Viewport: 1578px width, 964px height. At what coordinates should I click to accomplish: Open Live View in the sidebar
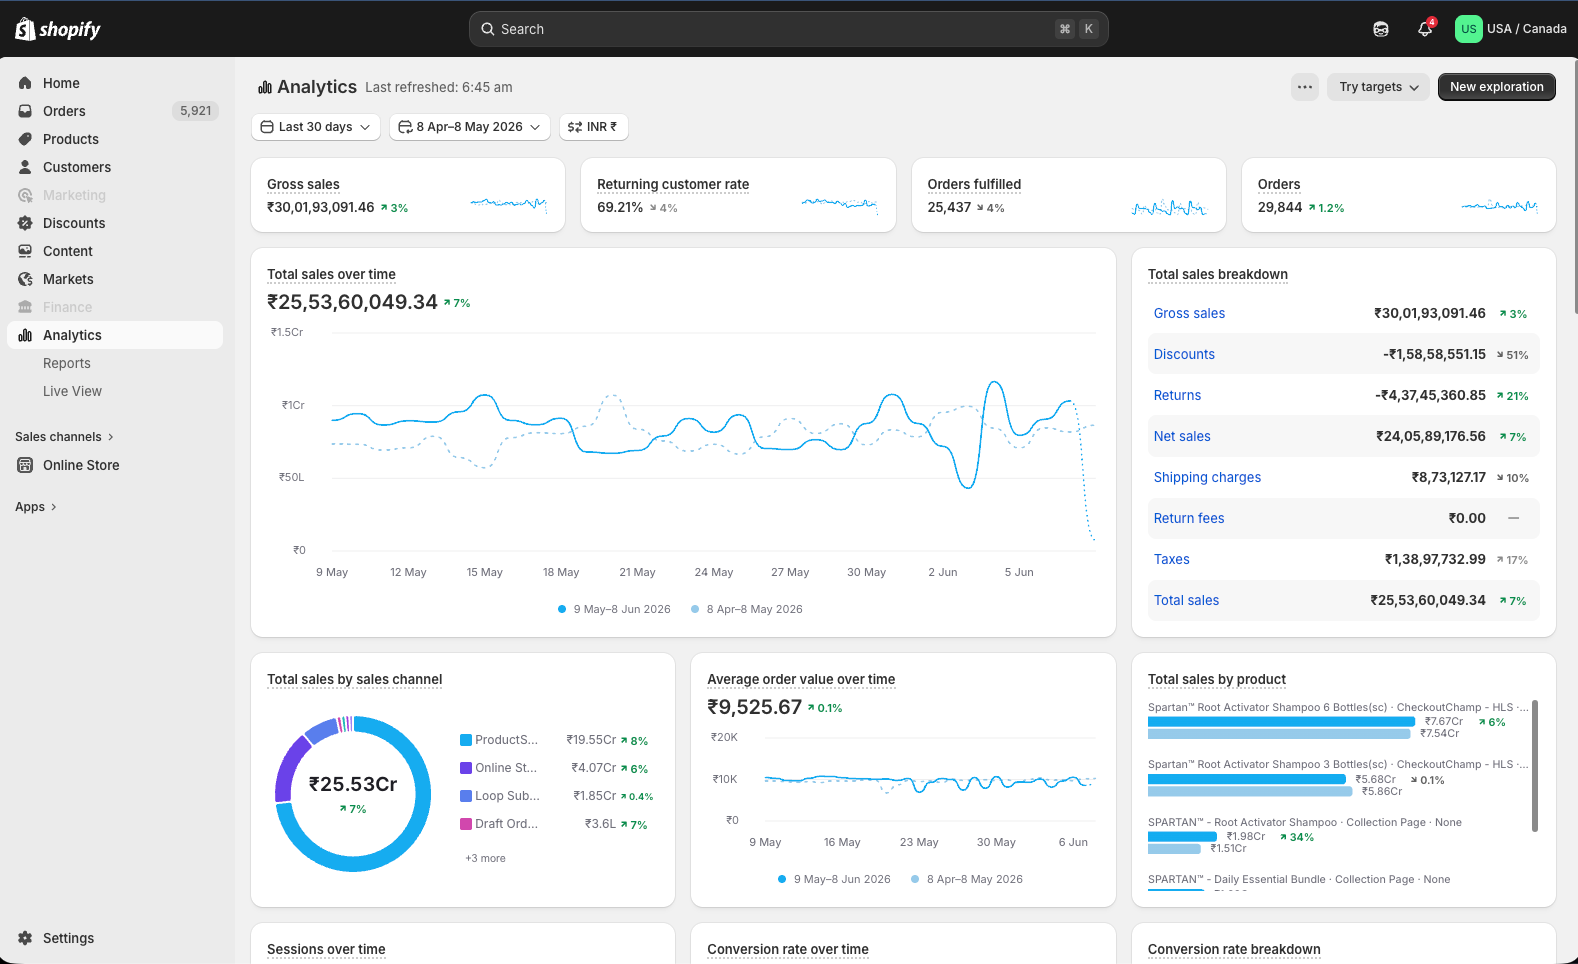coord(72,391)
